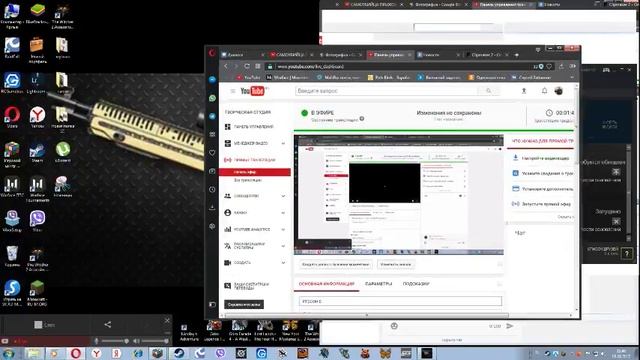Click the dark help and feedback button

click(244, 304)
